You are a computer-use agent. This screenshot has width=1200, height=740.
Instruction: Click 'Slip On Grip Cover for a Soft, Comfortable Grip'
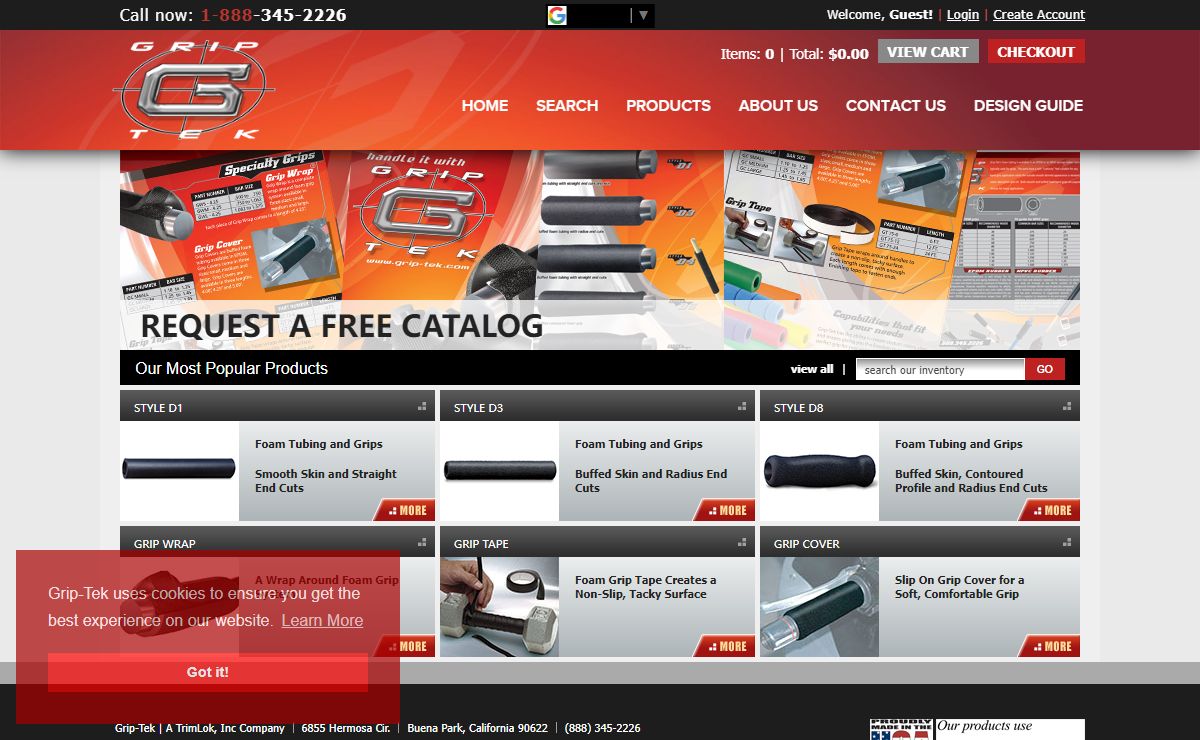[960, 587]
